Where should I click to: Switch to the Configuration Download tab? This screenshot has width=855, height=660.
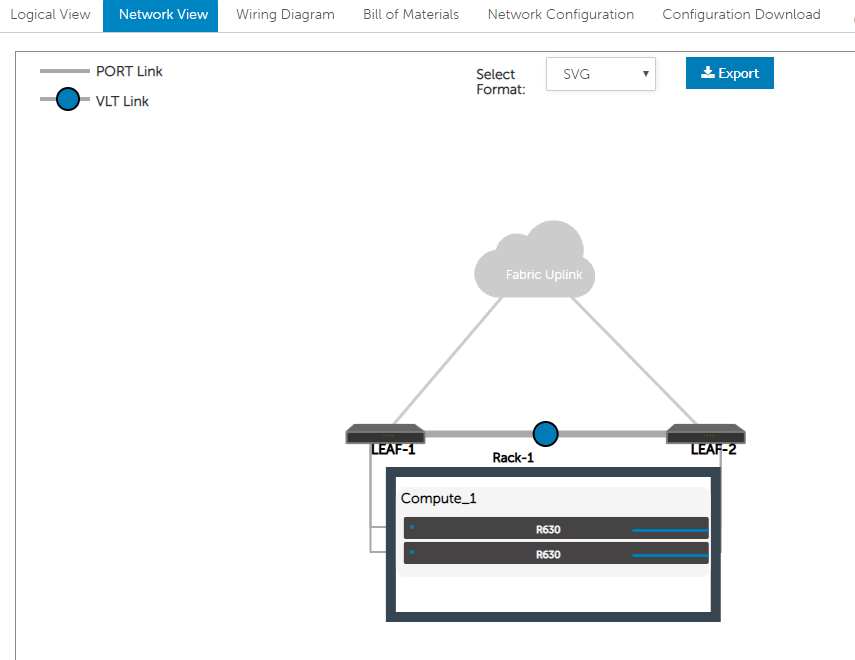[741, 15]
